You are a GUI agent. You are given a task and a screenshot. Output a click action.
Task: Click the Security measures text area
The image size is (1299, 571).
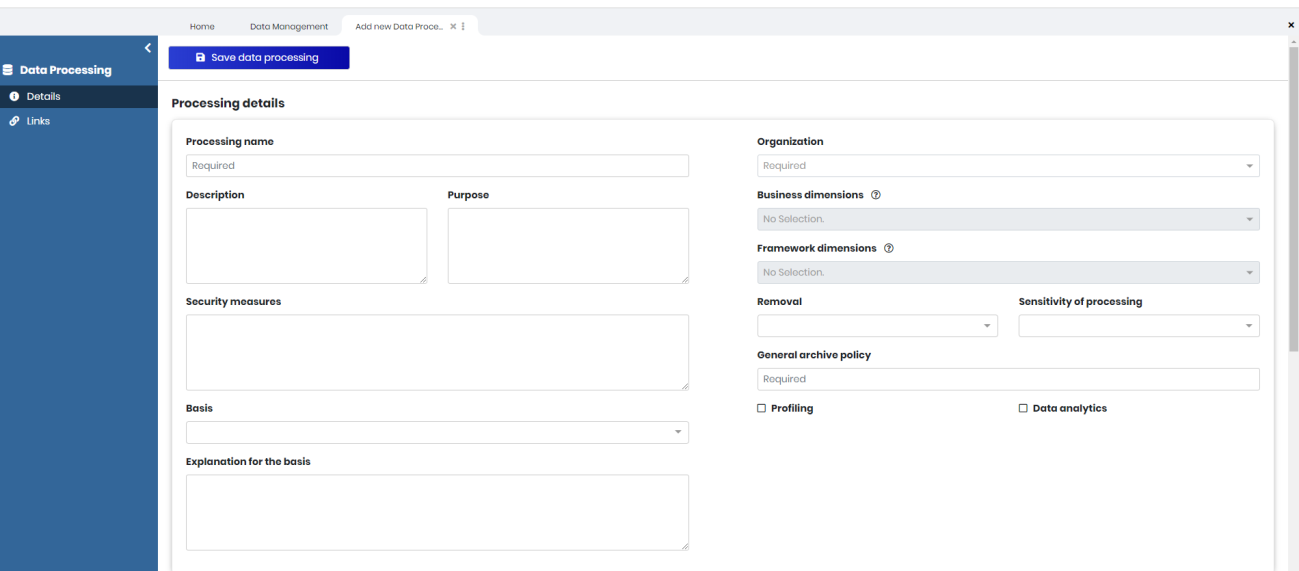point(437,353)
